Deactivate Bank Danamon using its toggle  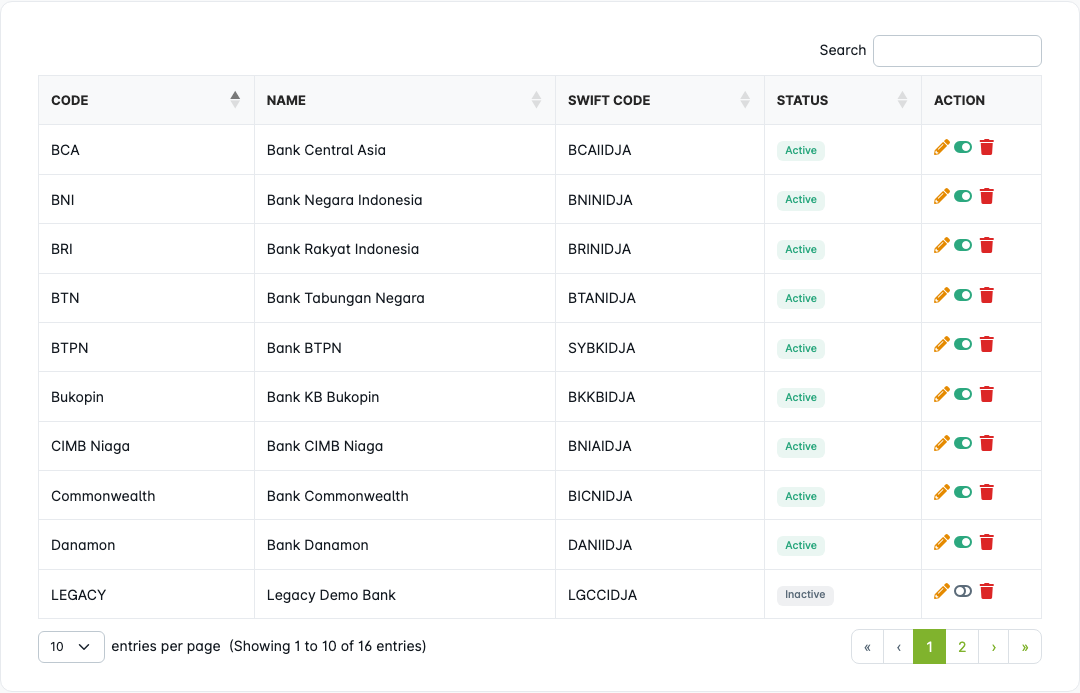point(963,542)
